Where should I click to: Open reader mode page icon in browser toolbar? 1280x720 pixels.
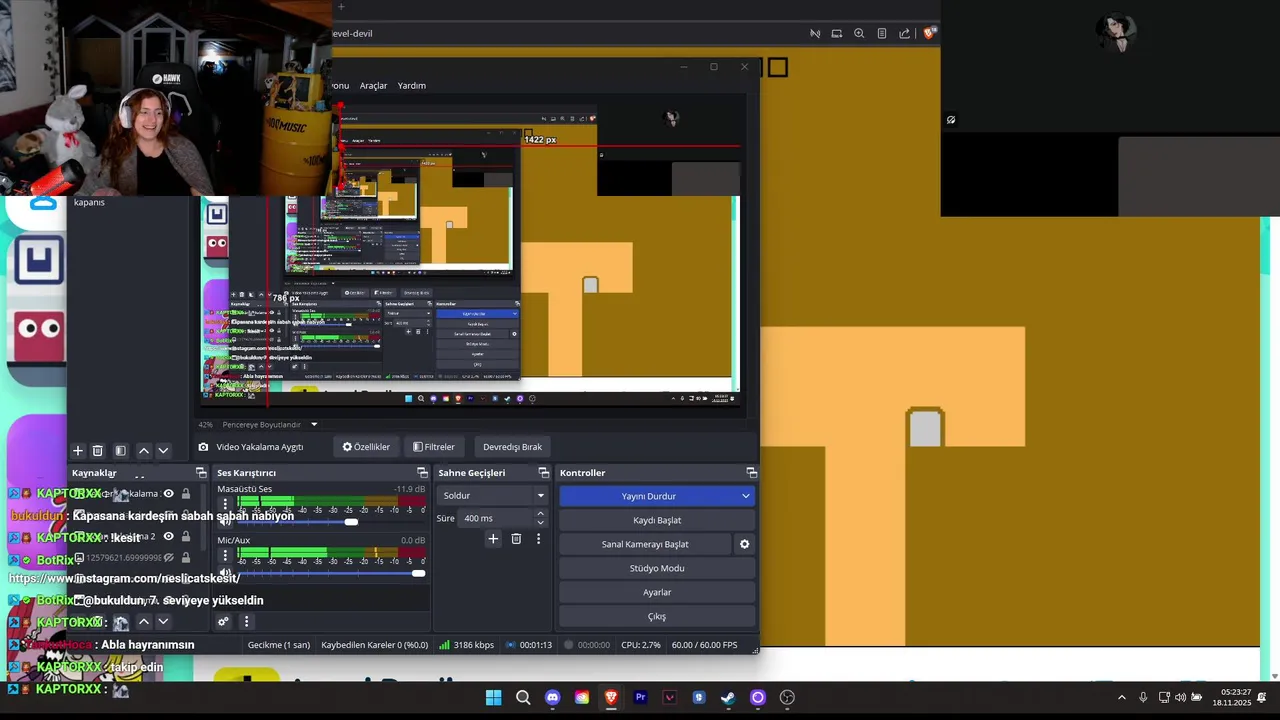881,33
